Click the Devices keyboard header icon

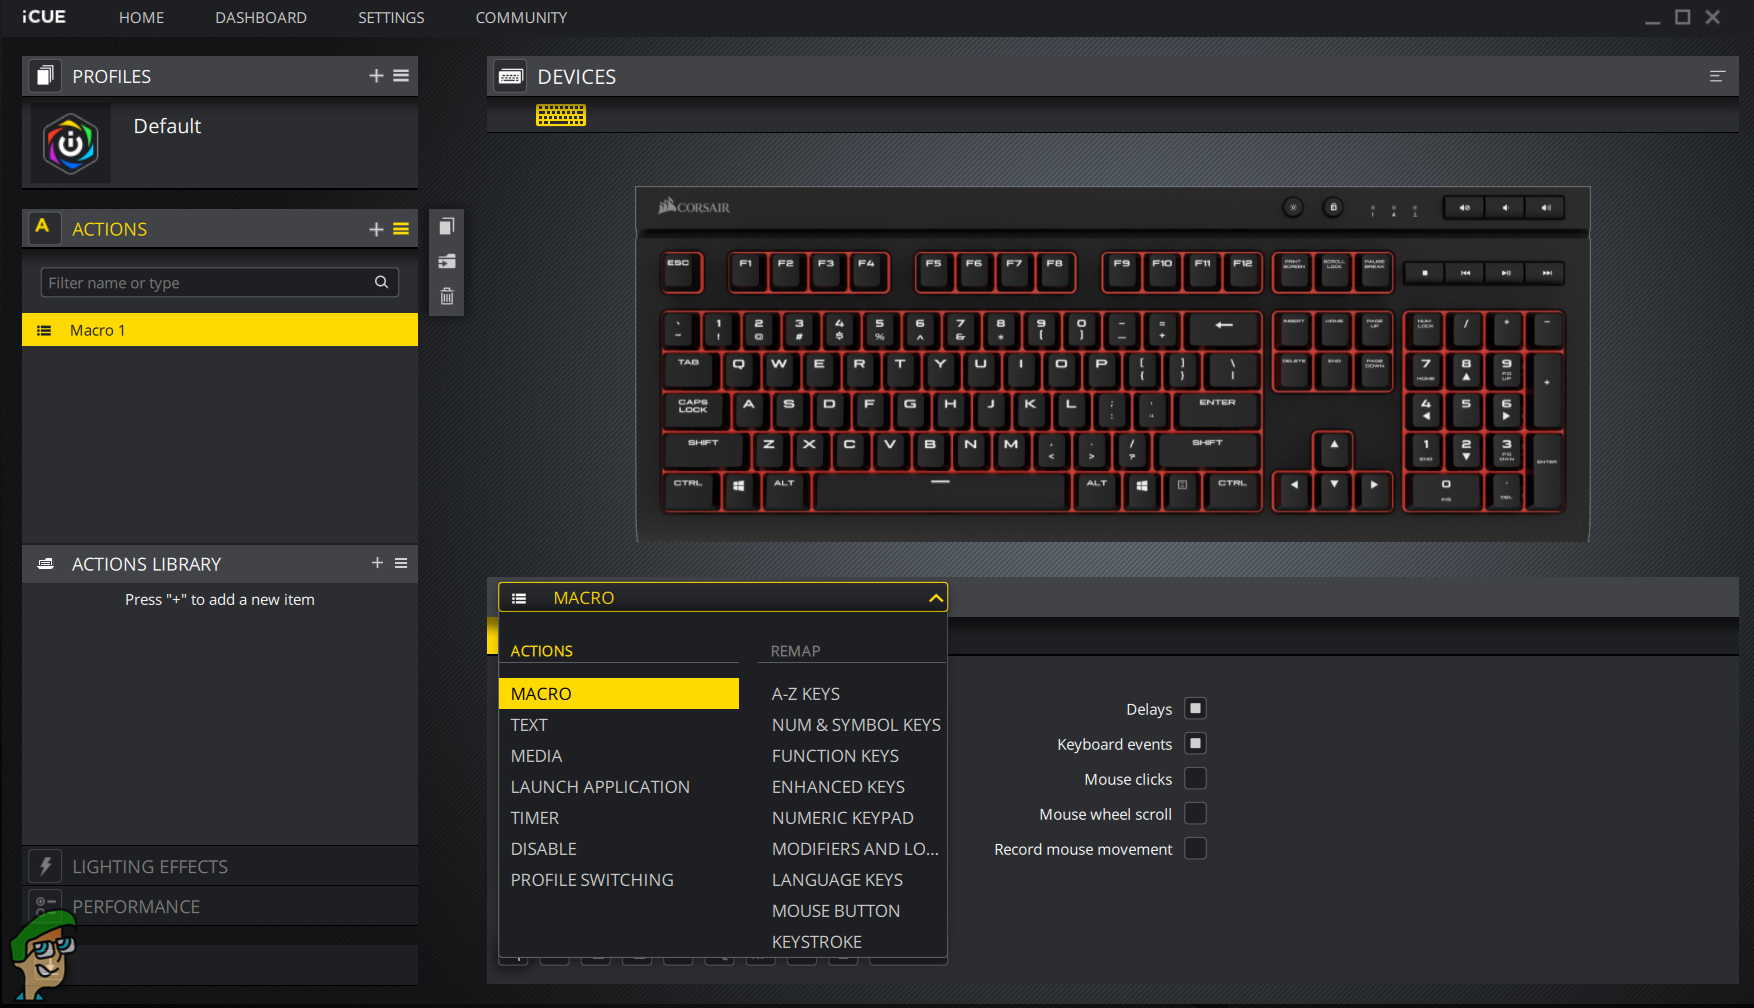tap(511, 76)
